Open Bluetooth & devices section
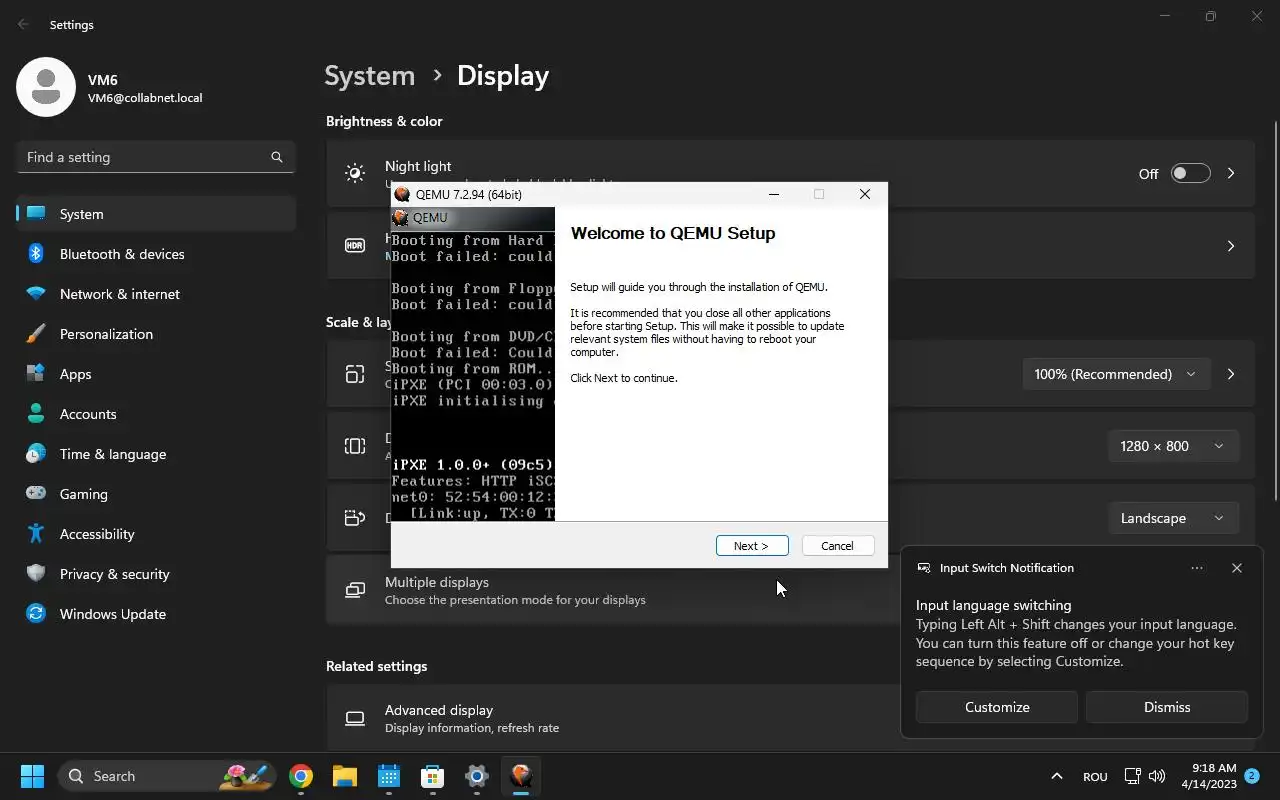Image resolution: width=1280 pixels, height=800 pixels. coord(156,254)
